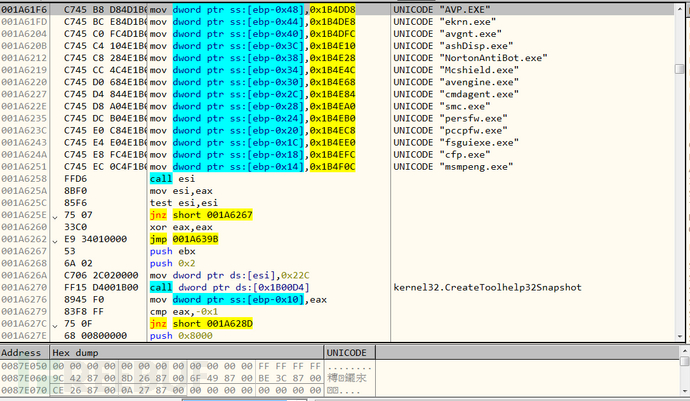Select the UNICODE "Mcshield.exe" comment

click(456, 70)
